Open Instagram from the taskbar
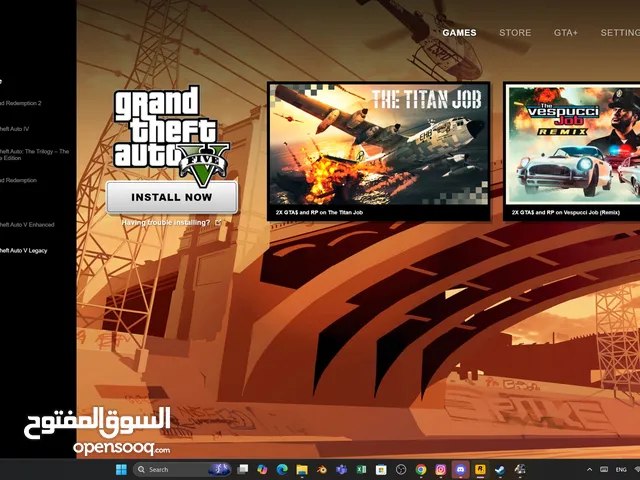 (440, 469)
